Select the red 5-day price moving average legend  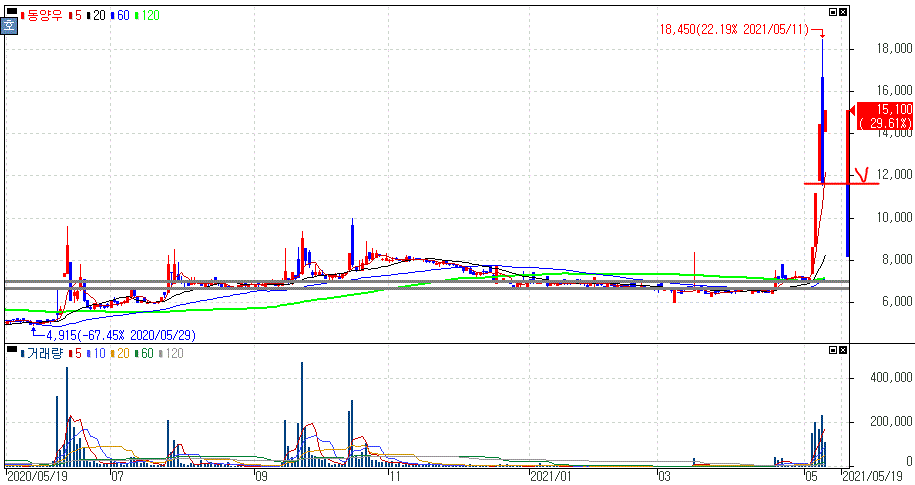tap(75, 16)
